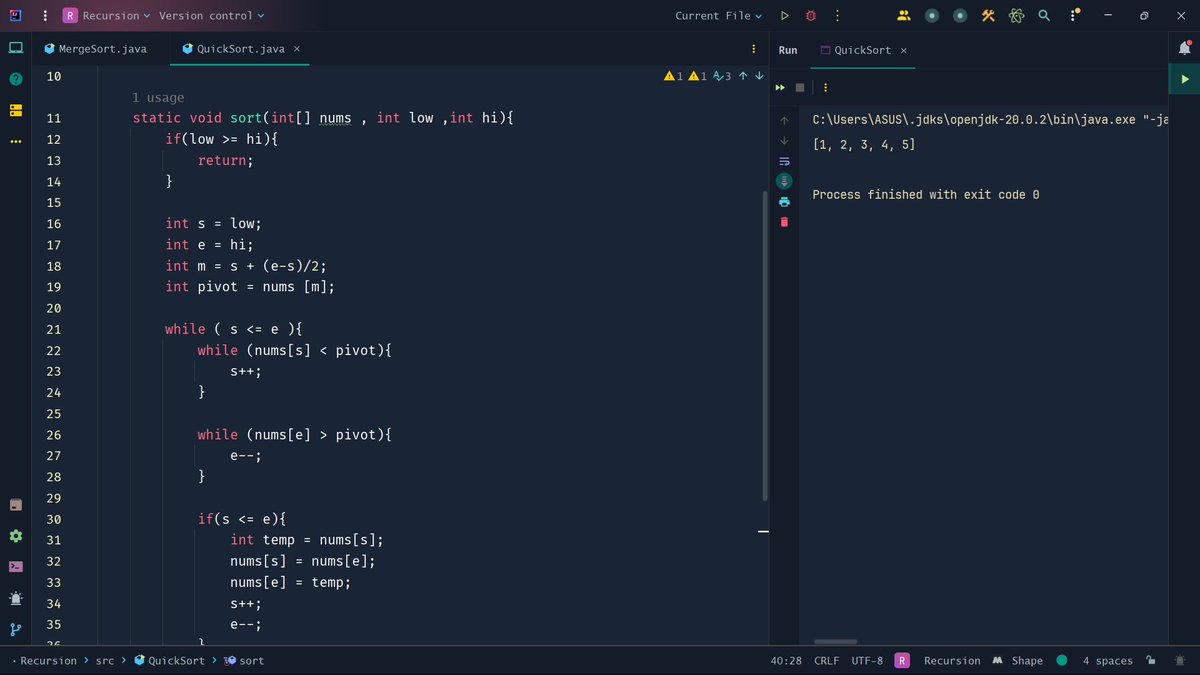Click sort method in breadcrumb bar
Screen dimensions: 1200x675
(x=245, y=660)
